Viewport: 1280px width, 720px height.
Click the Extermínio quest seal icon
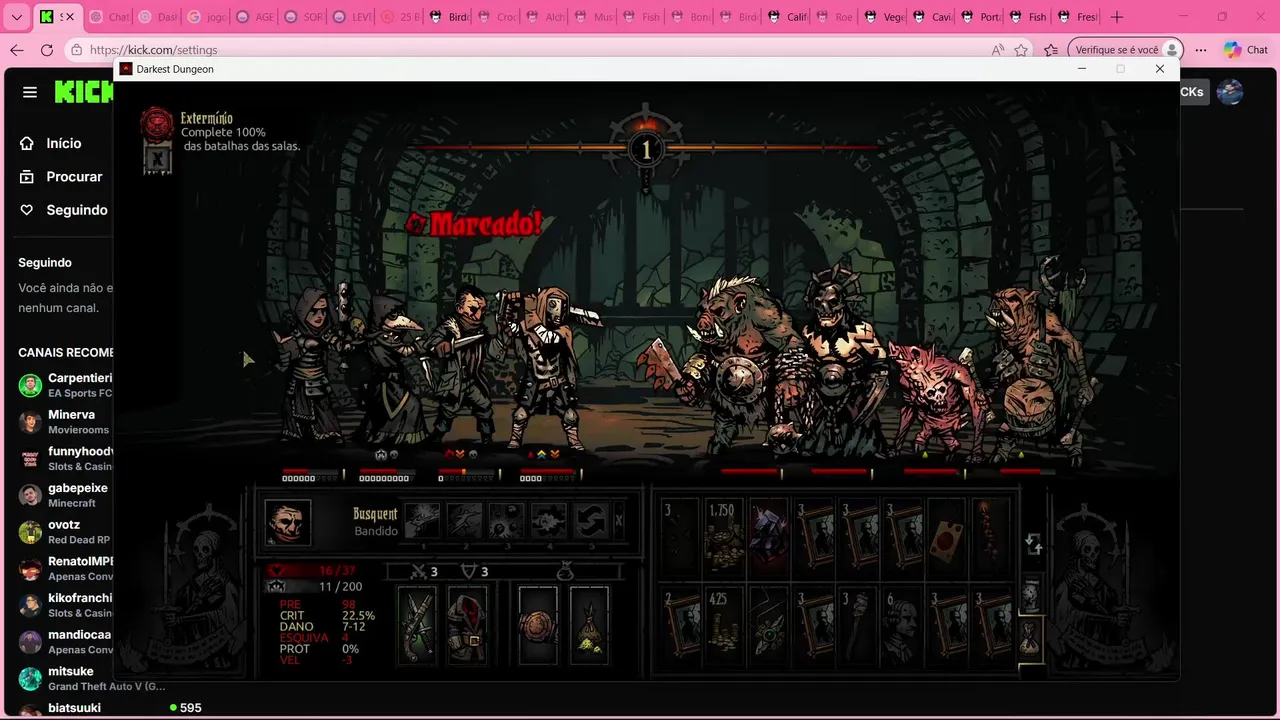tap(157, 124)
